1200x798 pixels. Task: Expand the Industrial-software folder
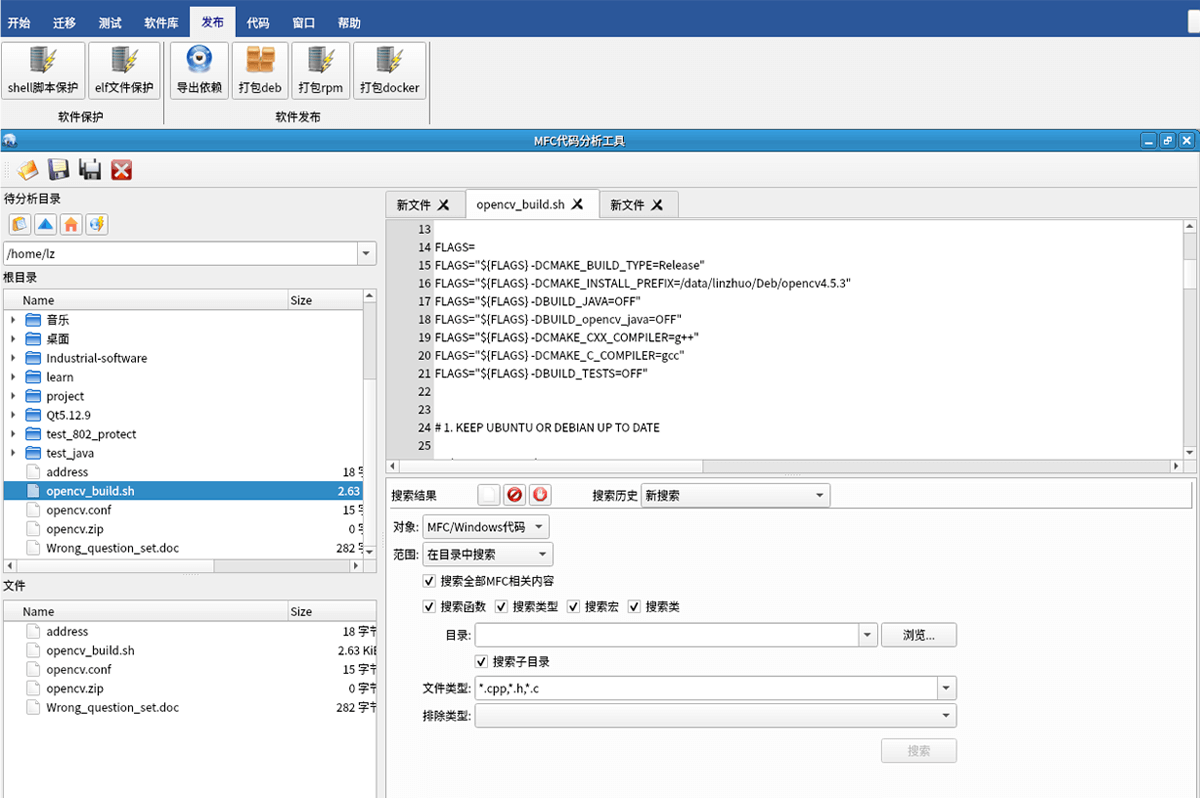13,358
